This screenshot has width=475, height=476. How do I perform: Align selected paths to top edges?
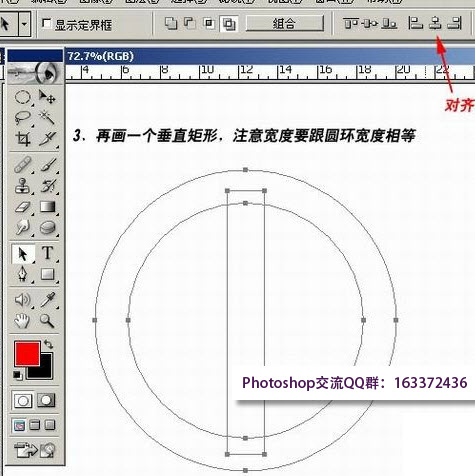click(x=350, y=24)
